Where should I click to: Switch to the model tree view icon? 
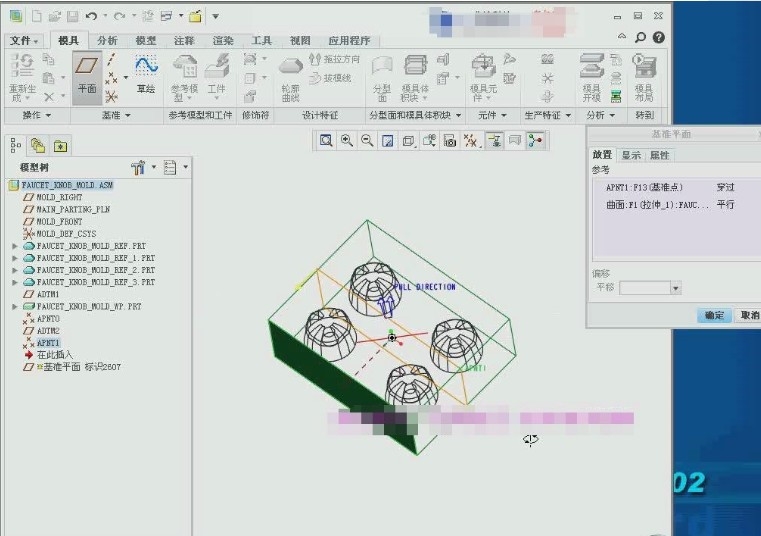[16, 145]
